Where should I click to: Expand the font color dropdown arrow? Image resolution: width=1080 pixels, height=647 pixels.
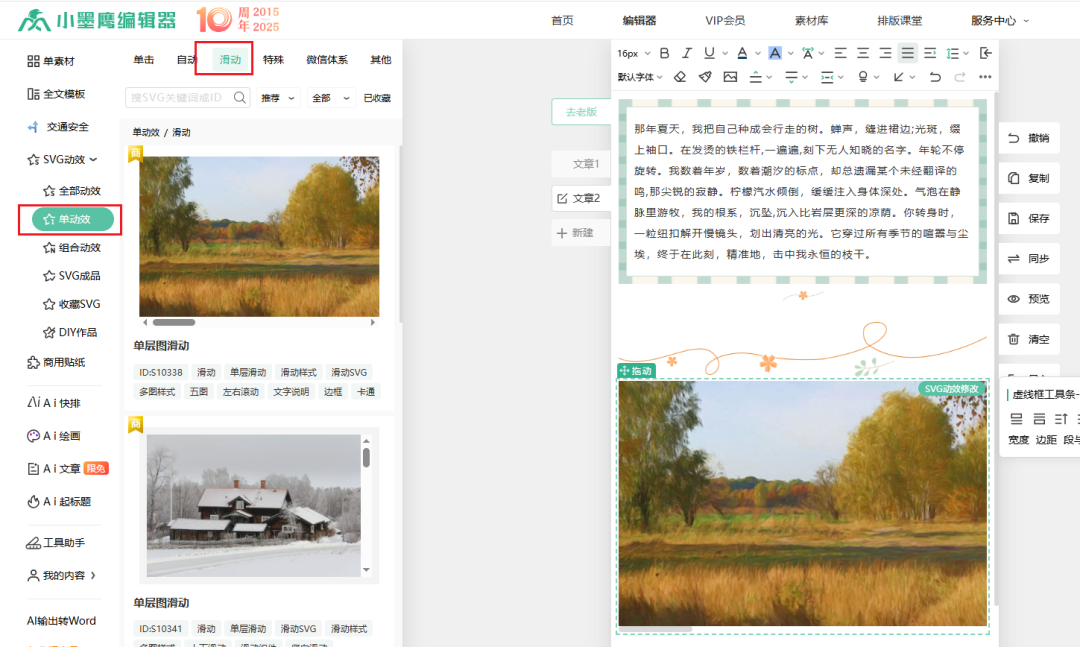pos(758,53)
